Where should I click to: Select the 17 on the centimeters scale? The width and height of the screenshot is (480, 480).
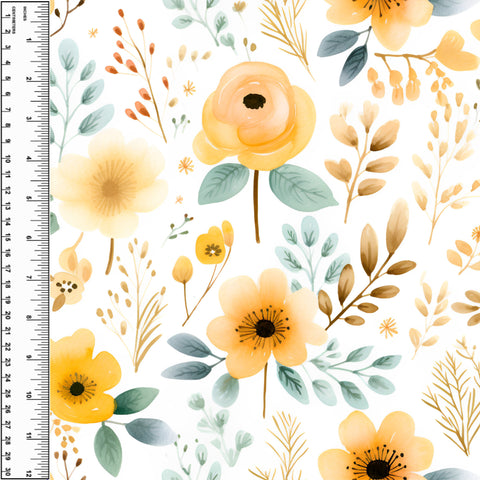[8, 269]
